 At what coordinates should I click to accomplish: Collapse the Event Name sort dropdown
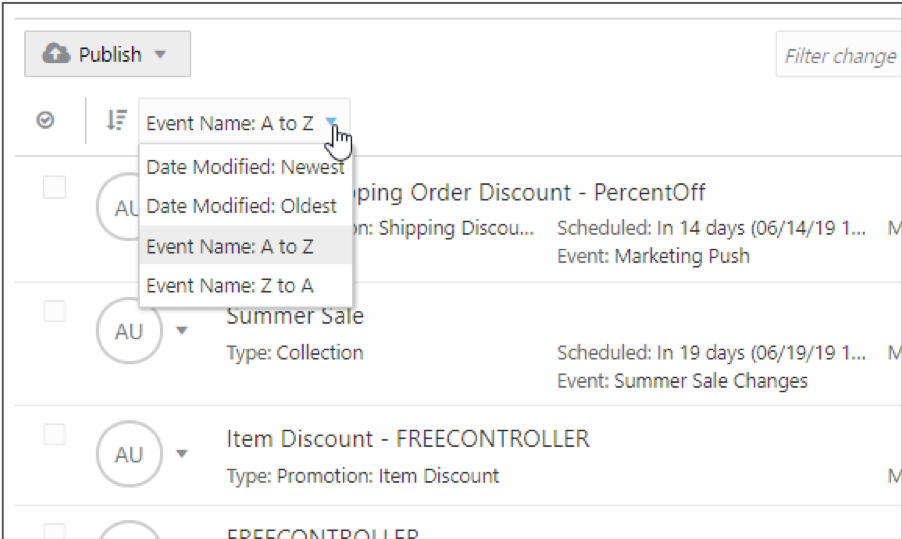point(332,123)
